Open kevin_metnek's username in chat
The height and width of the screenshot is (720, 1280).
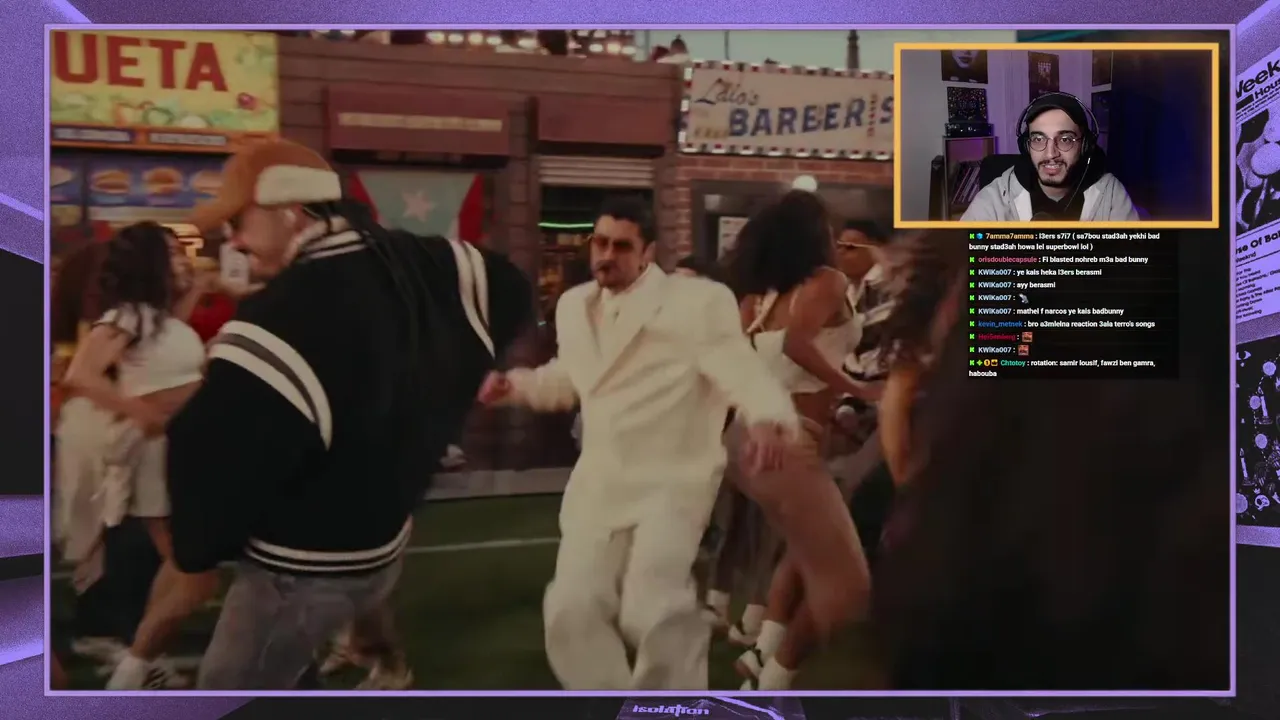tap(1000, 324)
